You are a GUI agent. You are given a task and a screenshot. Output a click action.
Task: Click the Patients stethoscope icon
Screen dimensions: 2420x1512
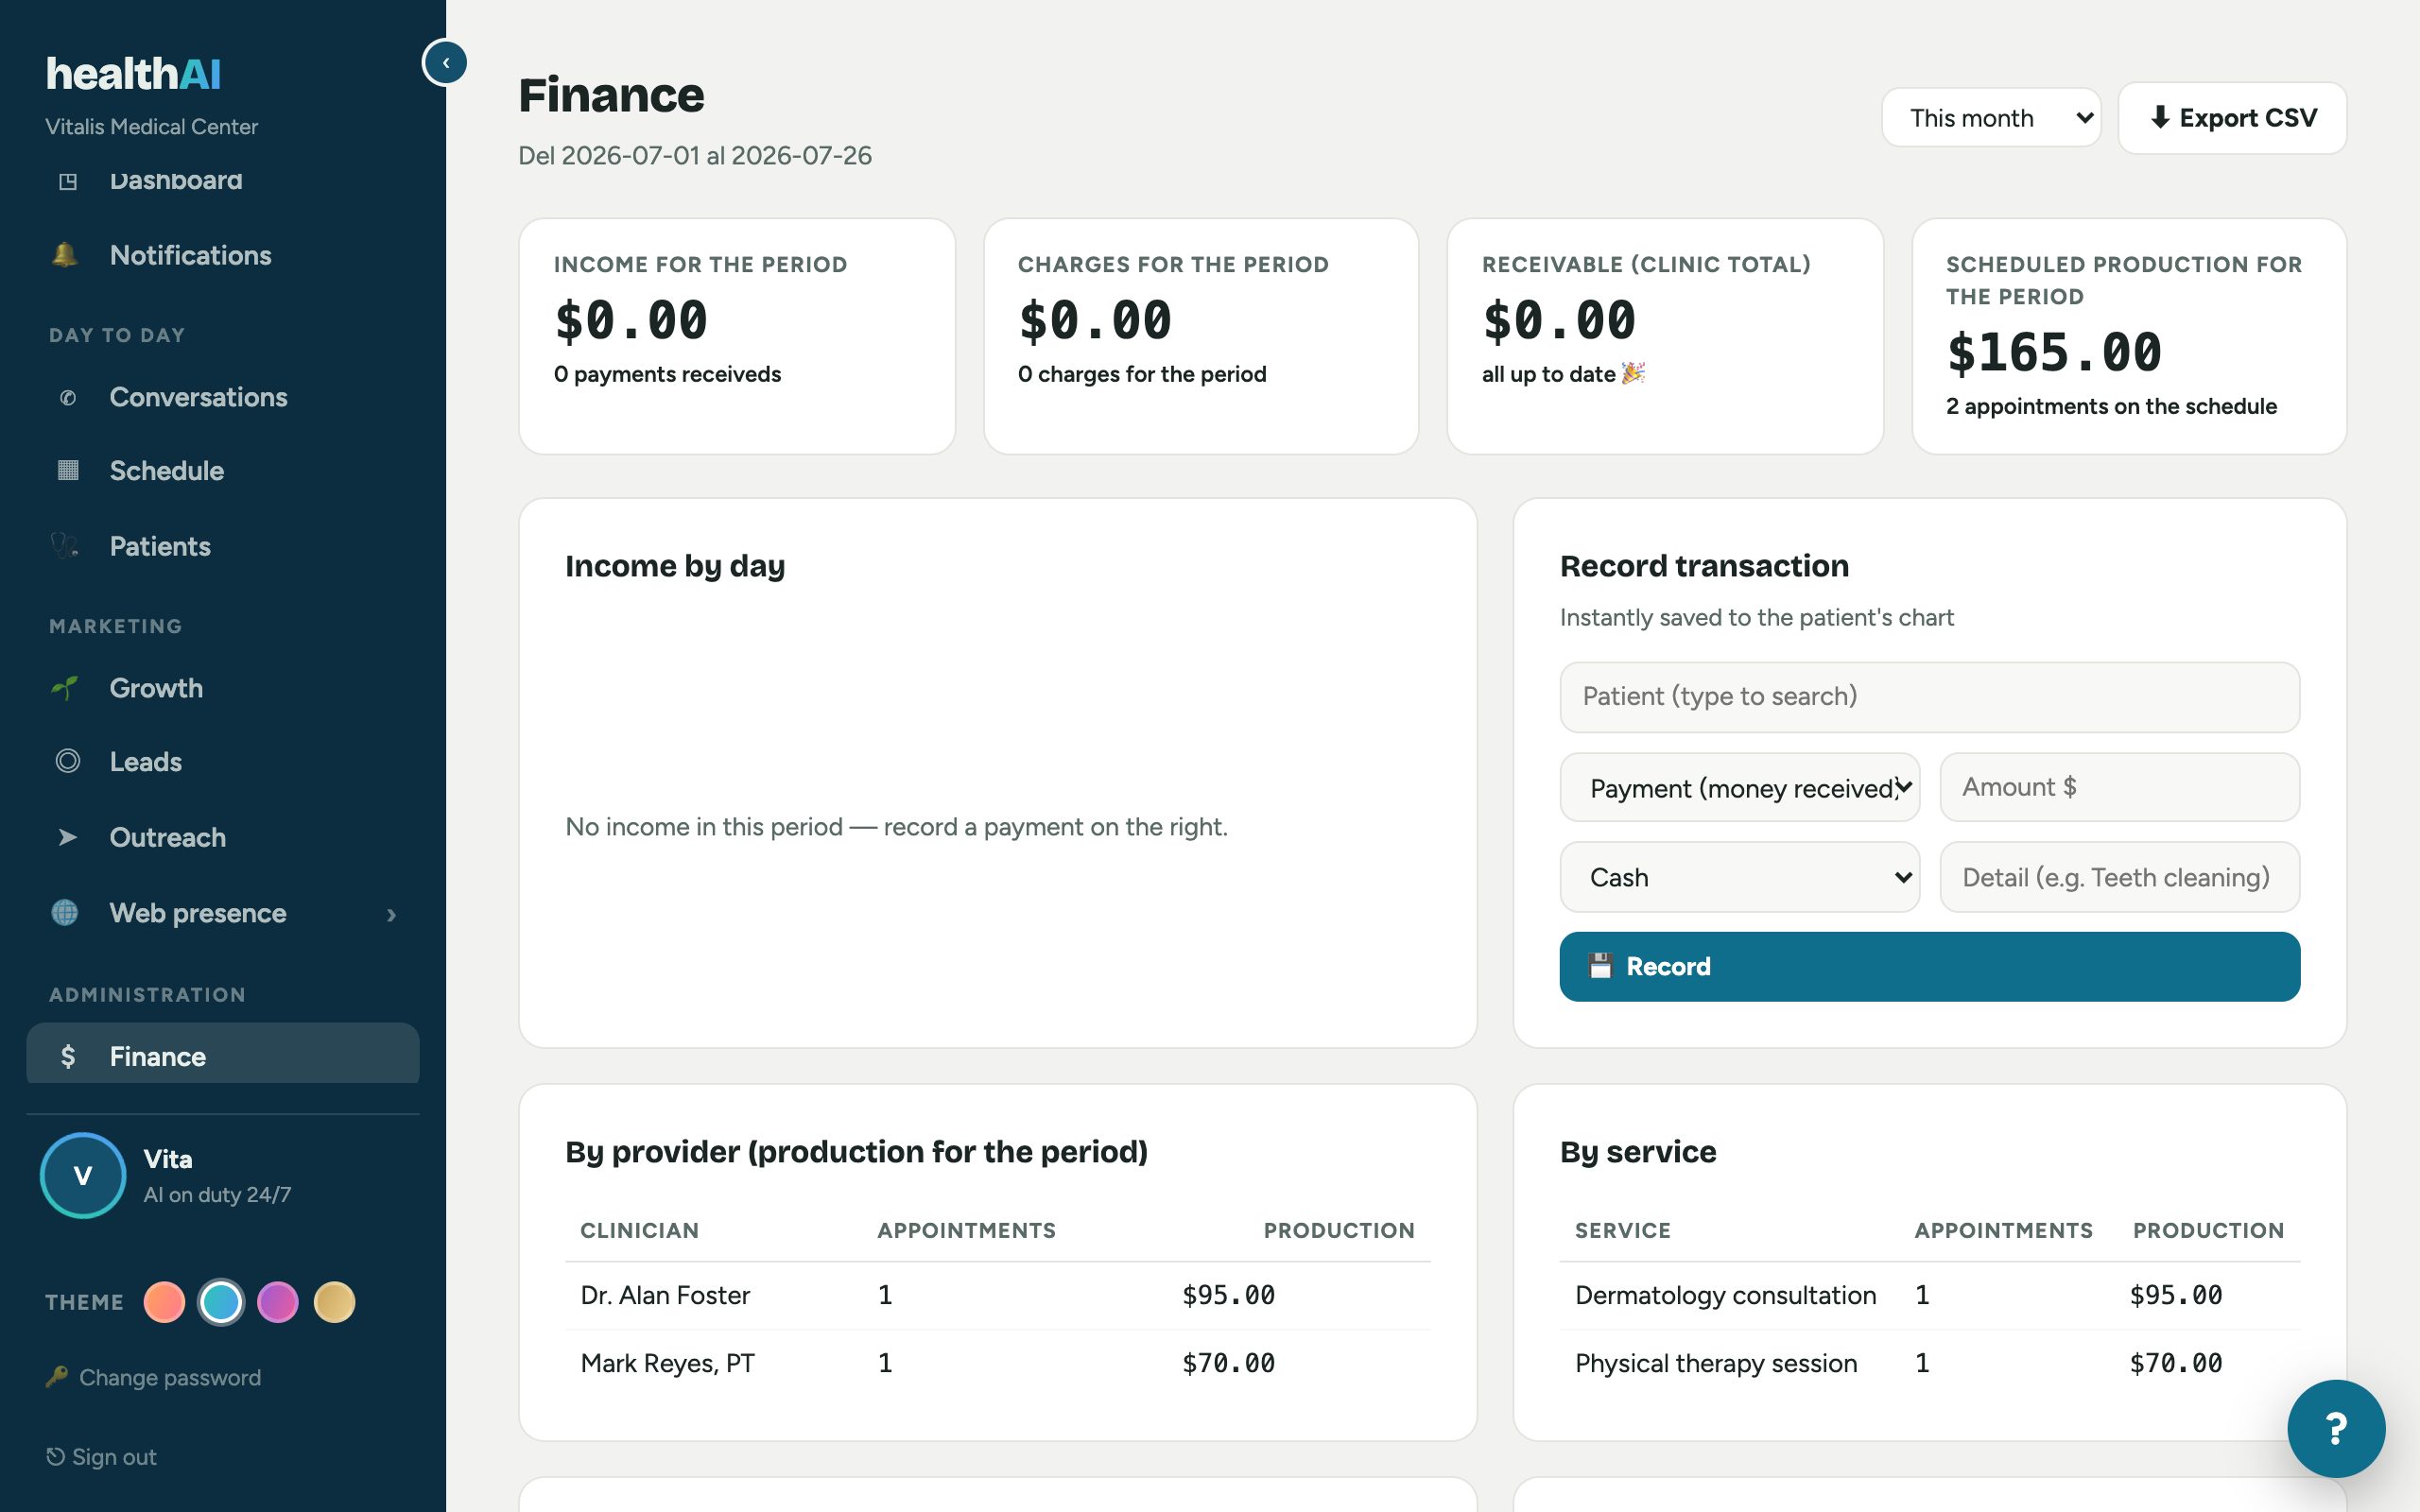pos(65,546)
